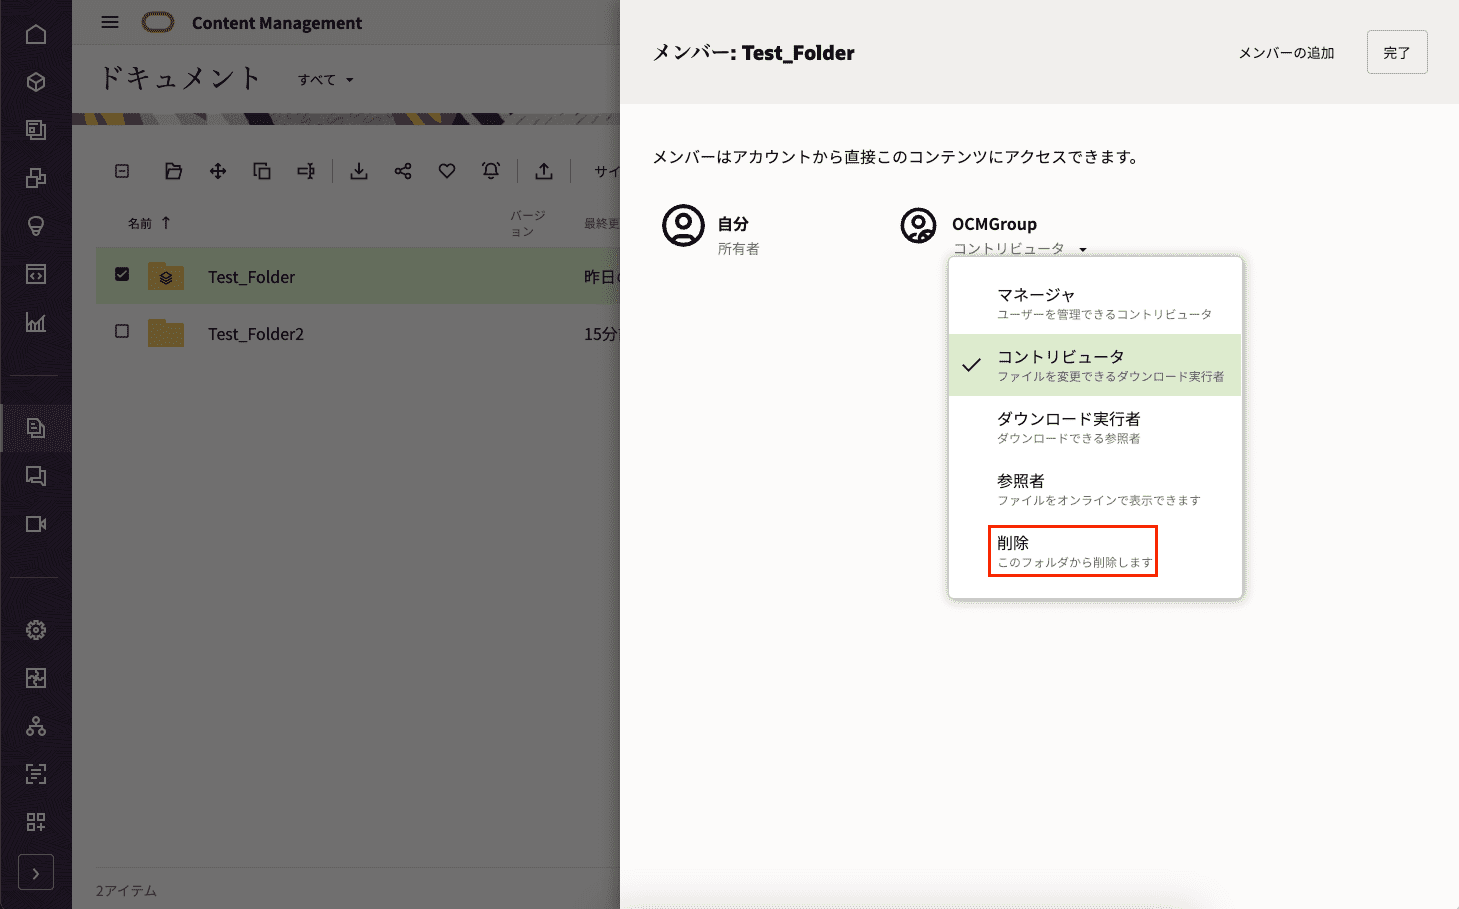Open the Documents icon in the sidebar

pos(36,428)
